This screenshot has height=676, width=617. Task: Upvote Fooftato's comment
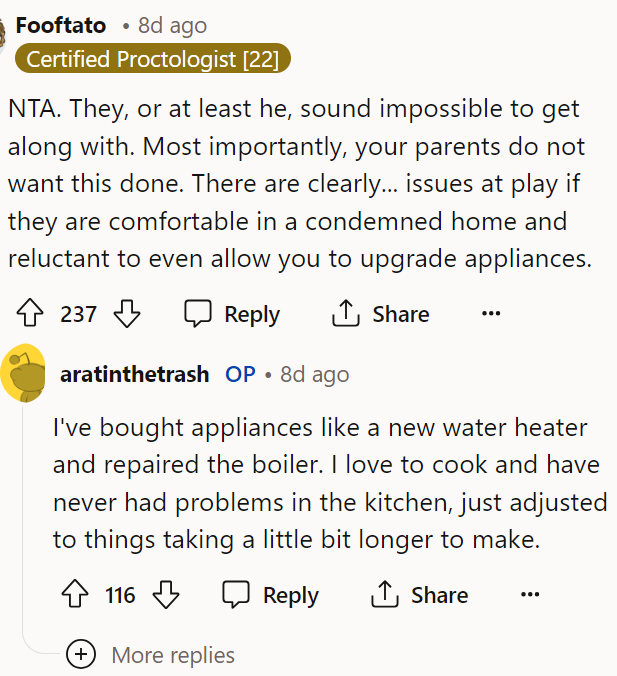click(33, 314)
